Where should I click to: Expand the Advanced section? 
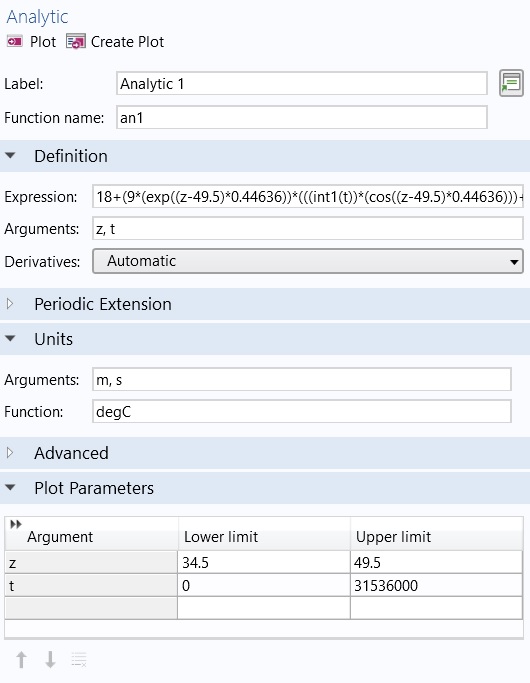click(10, 453)
